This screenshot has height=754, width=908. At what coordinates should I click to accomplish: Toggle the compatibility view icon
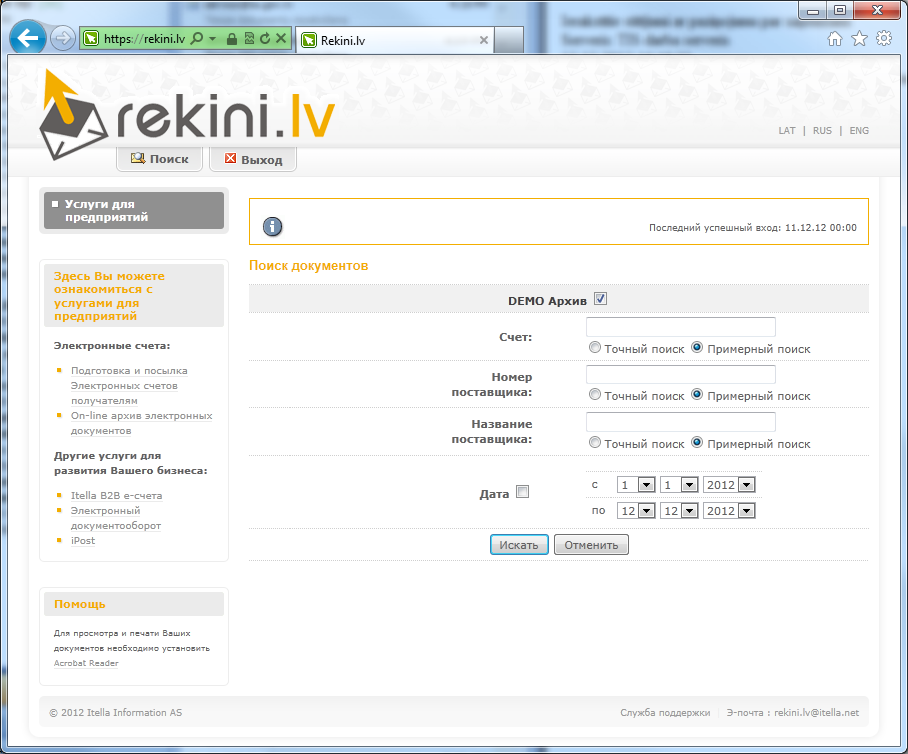pyautogui.click(x=249, y=39)
